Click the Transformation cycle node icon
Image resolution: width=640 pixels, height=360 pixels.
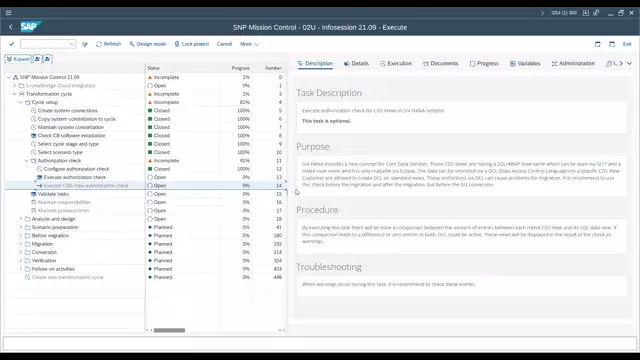(22, 94)
